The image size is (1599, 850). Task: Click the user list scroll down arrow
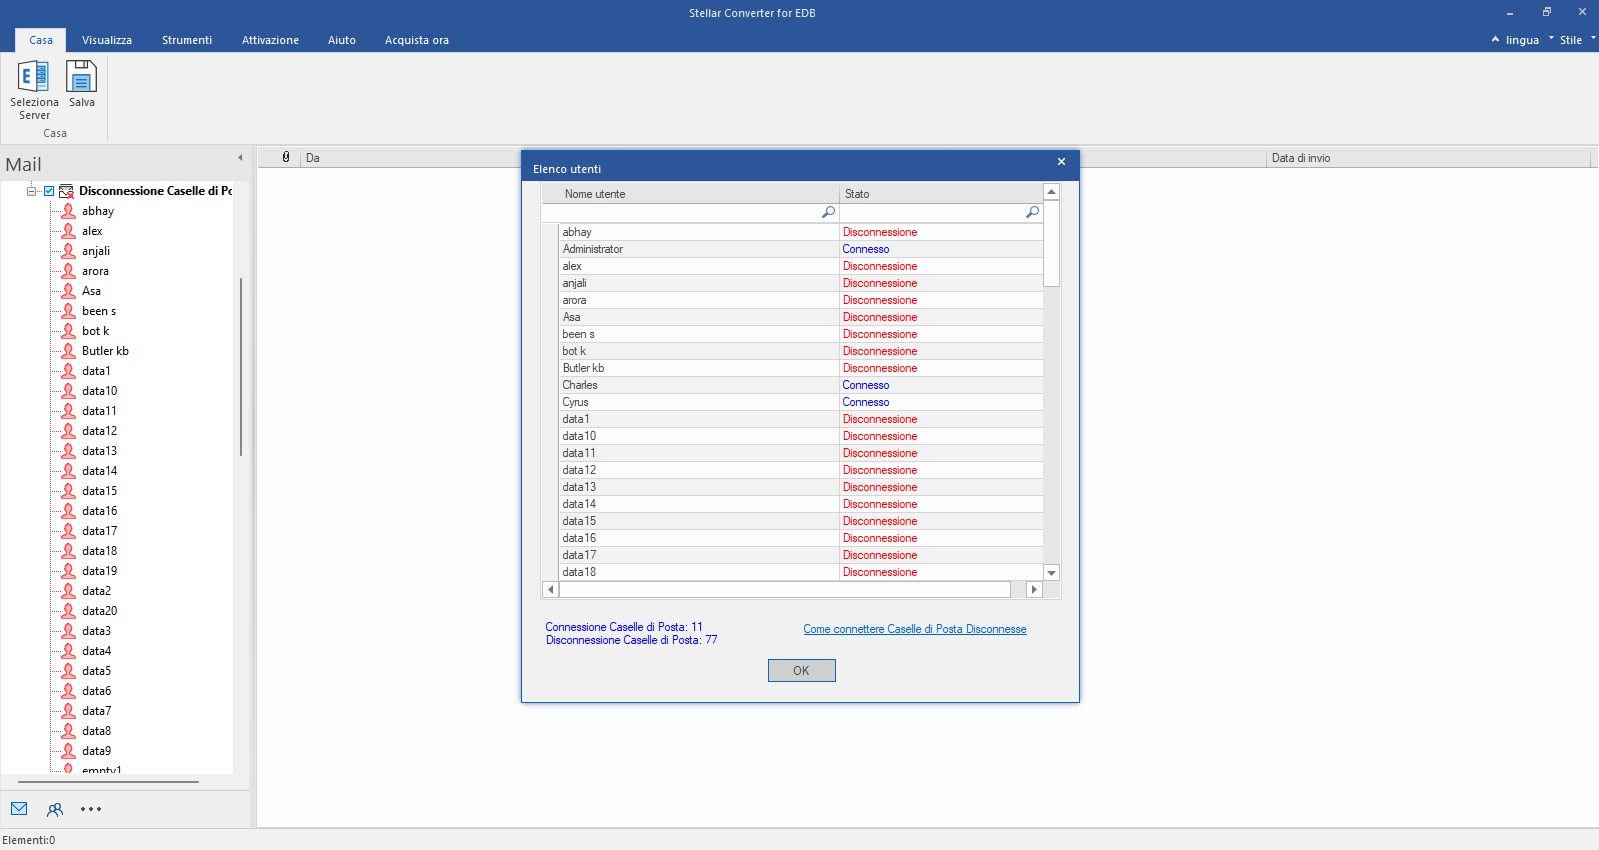[x=1051, y=573]
